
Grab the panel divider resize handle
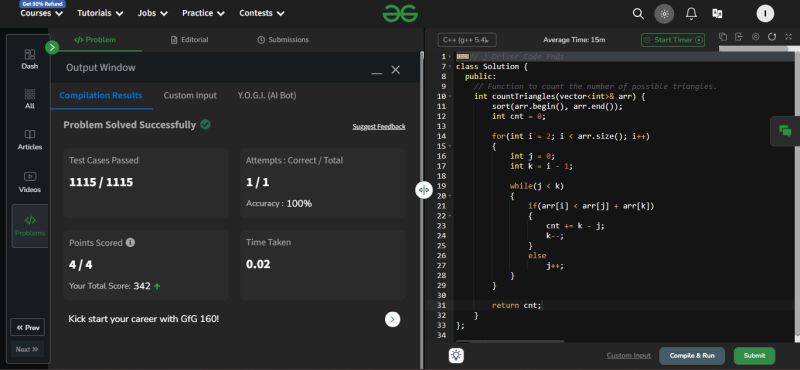coord(423,190)
